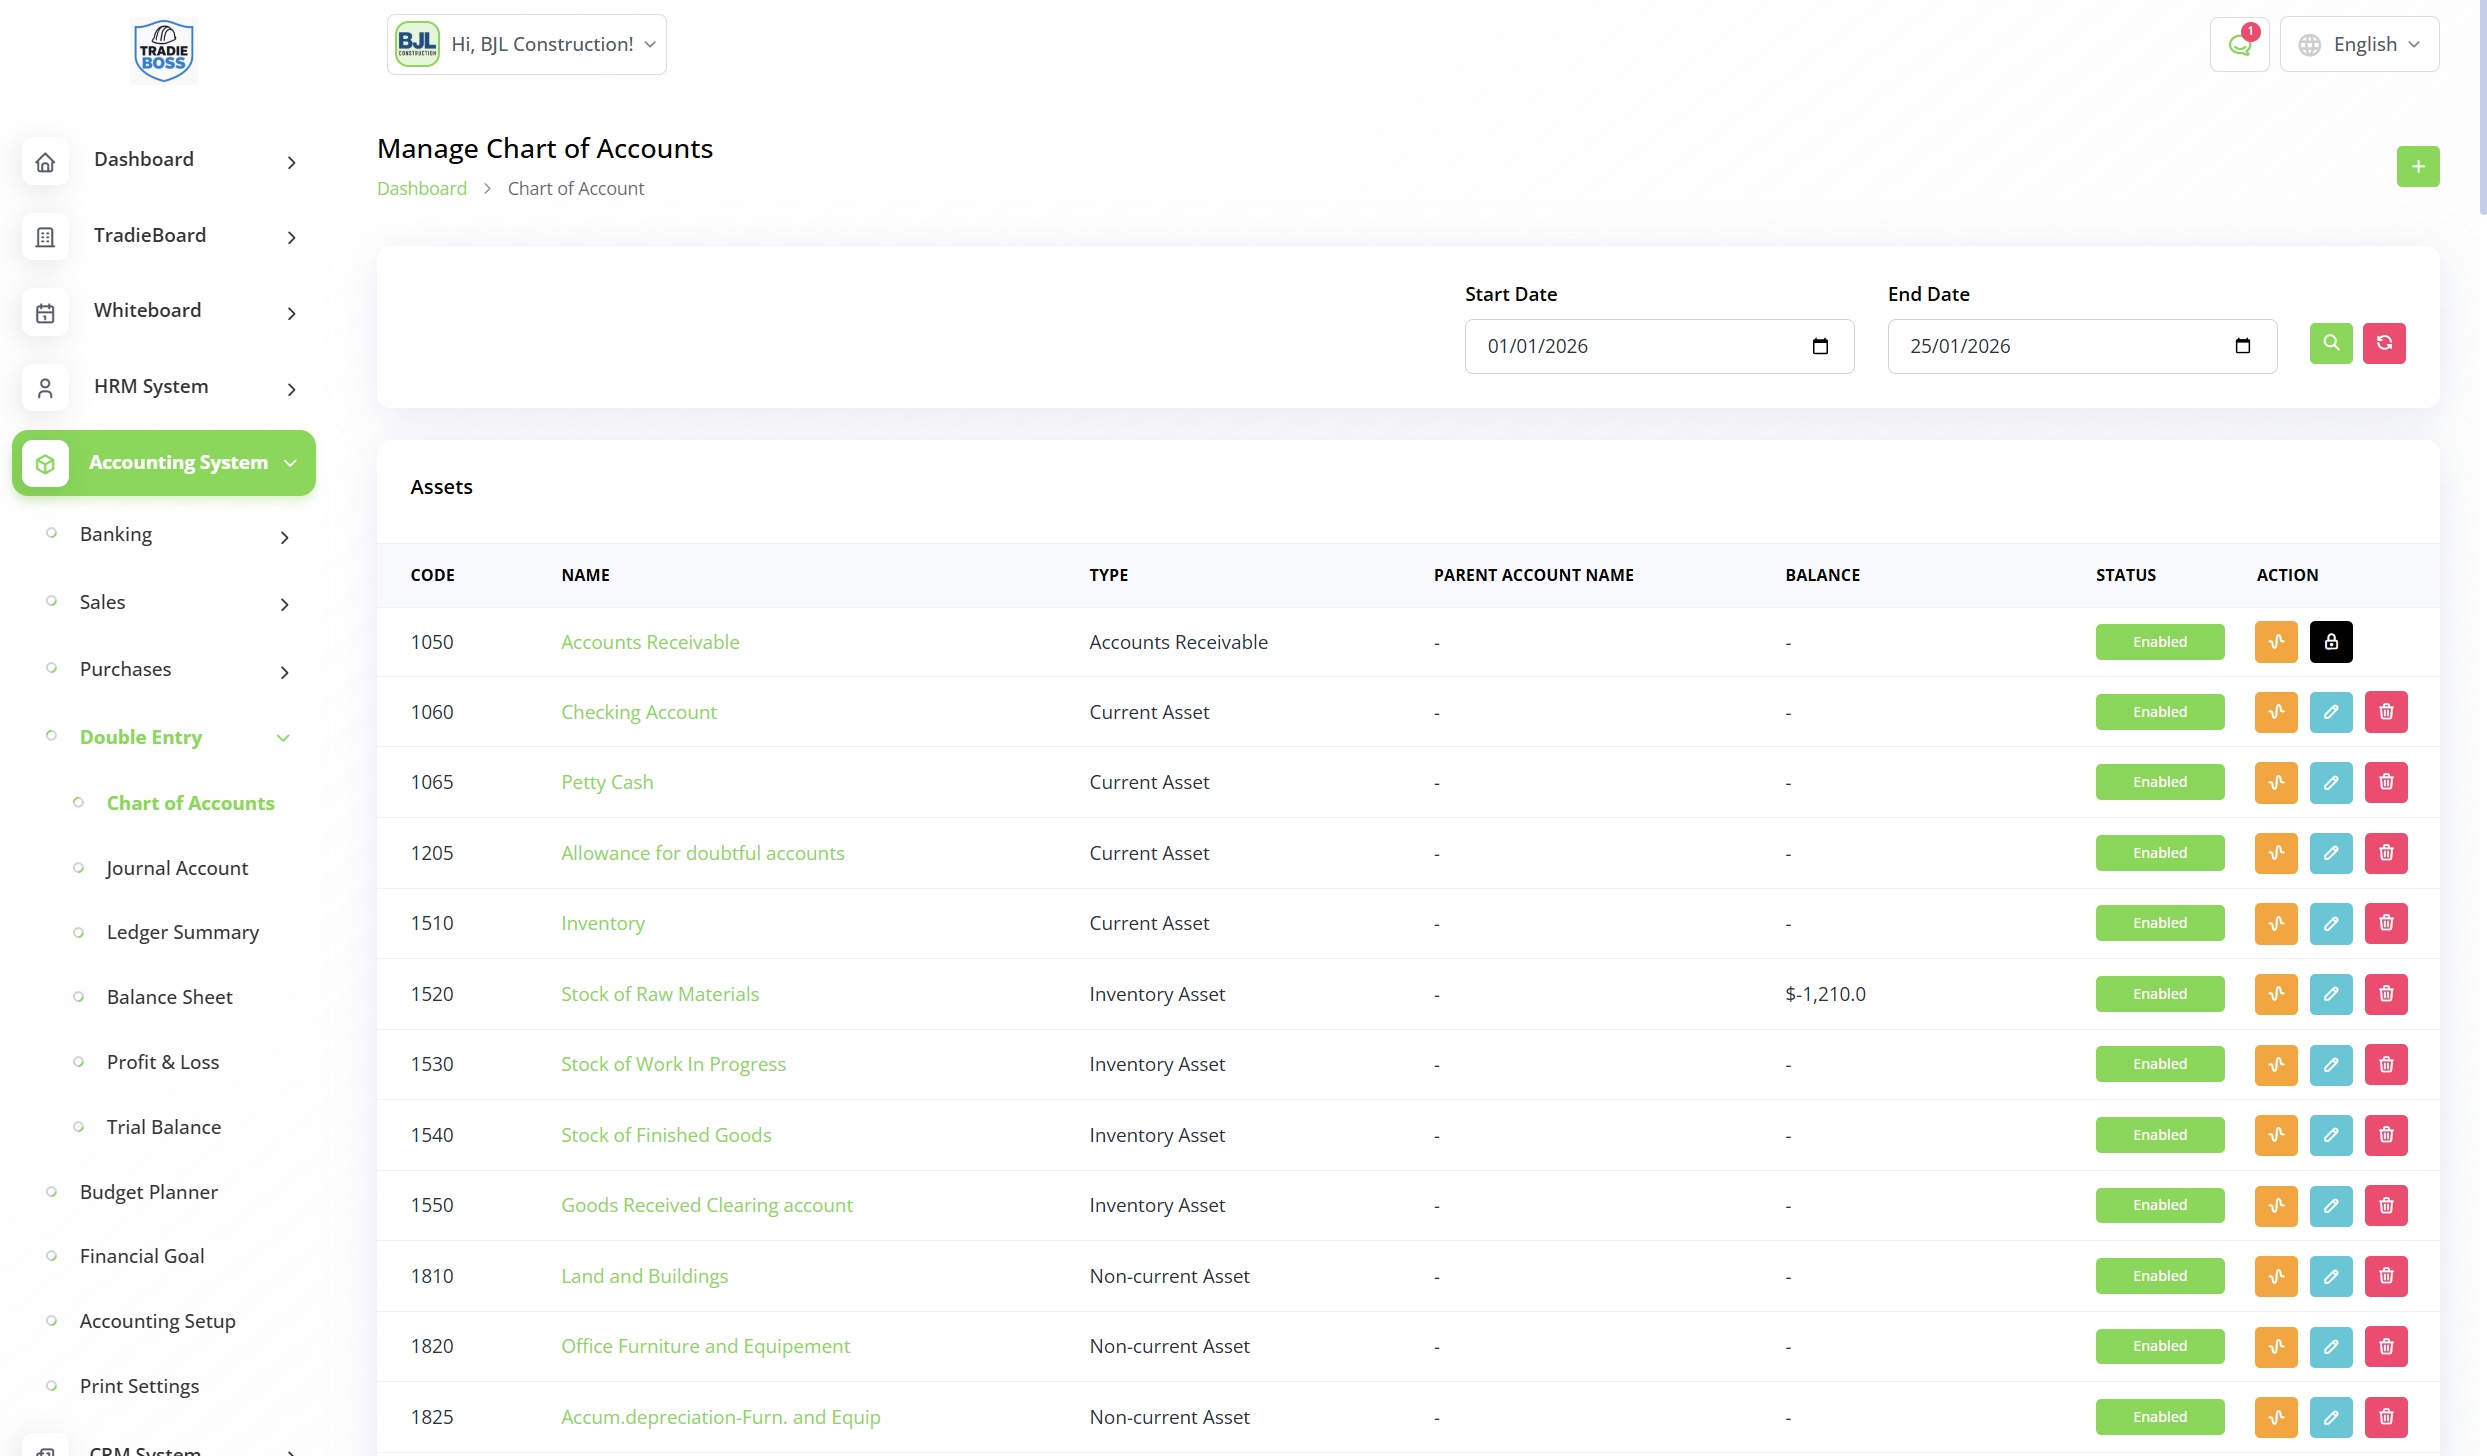Click lock icon on Accounts Receivable row
This screenshot has width=2487, height=1456.
[x=2330, y=642]
